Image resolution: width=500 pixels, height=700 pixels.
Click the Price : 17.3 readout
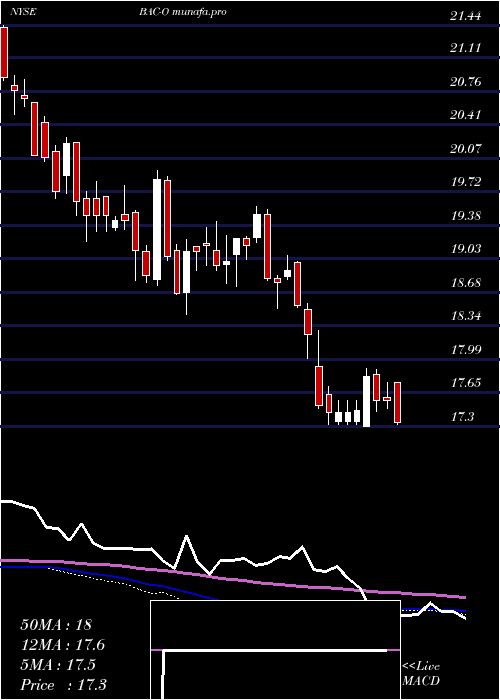[x=63, y=685]
